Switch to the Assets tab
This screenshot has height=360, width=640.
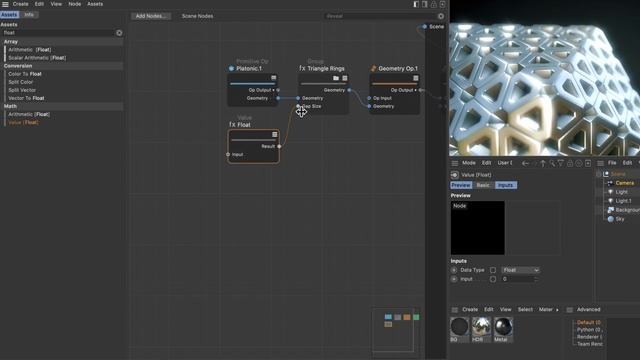click(x=9, y=15)
